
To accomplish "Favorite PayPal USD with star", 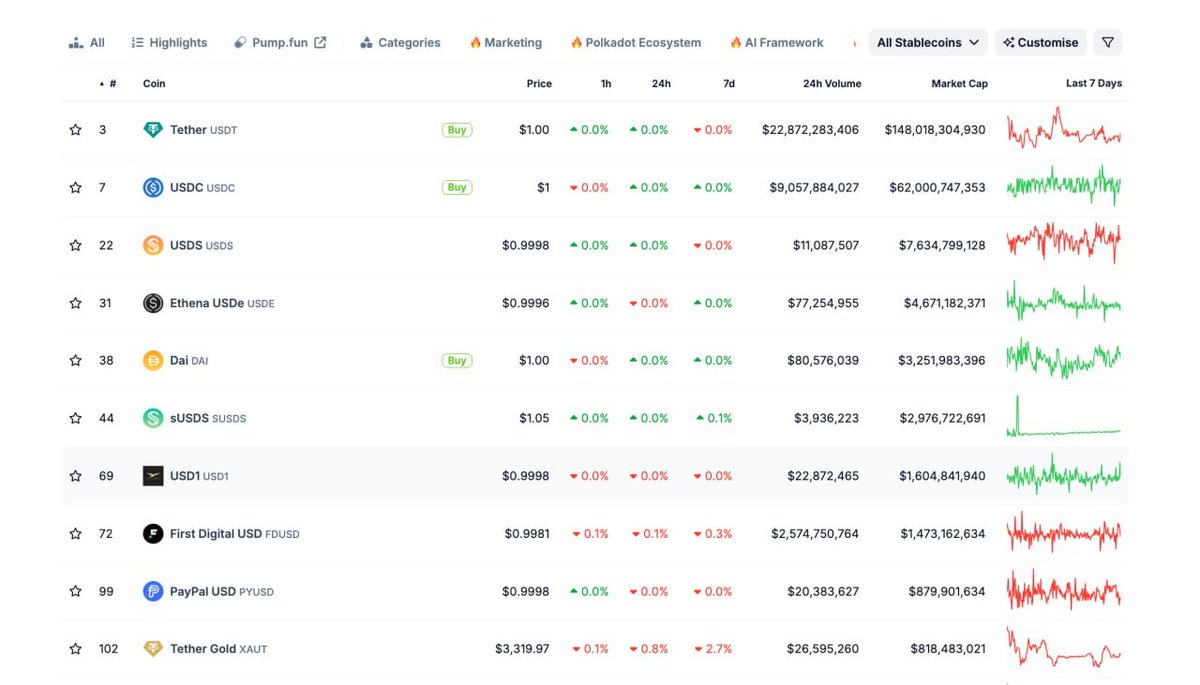I will tap(75, 591).
